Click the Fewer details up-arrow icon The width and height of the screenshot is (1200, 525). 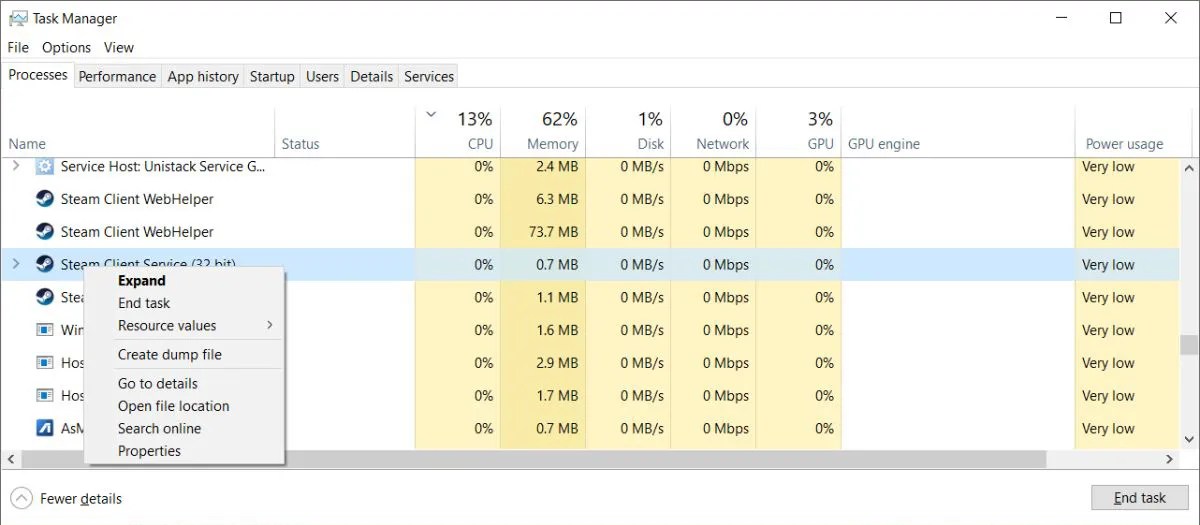(20, 498)
